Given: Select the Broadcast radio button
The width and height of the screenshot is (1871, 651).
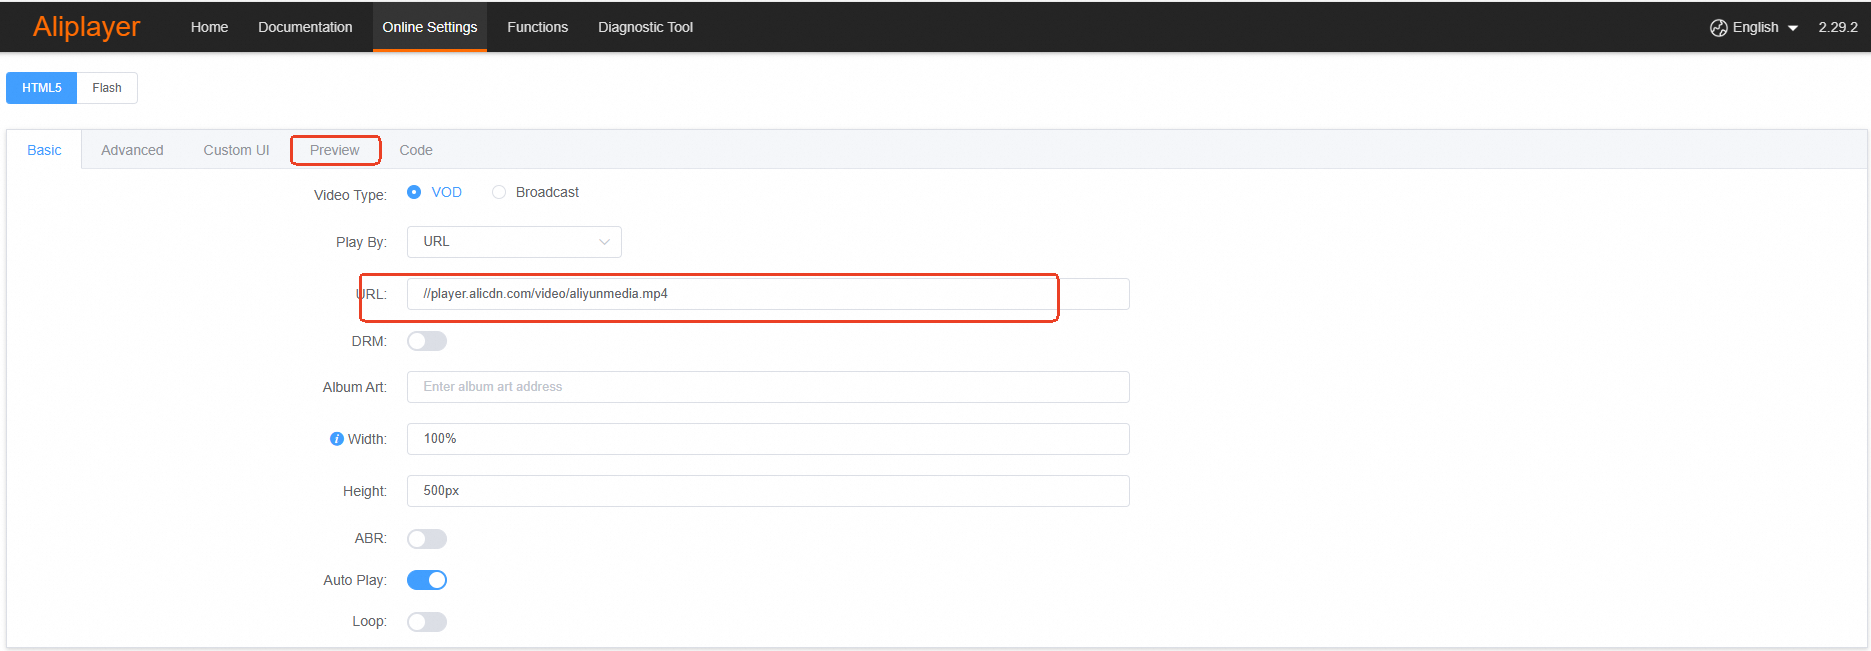Looking at the screenshot, I should 499,192.
